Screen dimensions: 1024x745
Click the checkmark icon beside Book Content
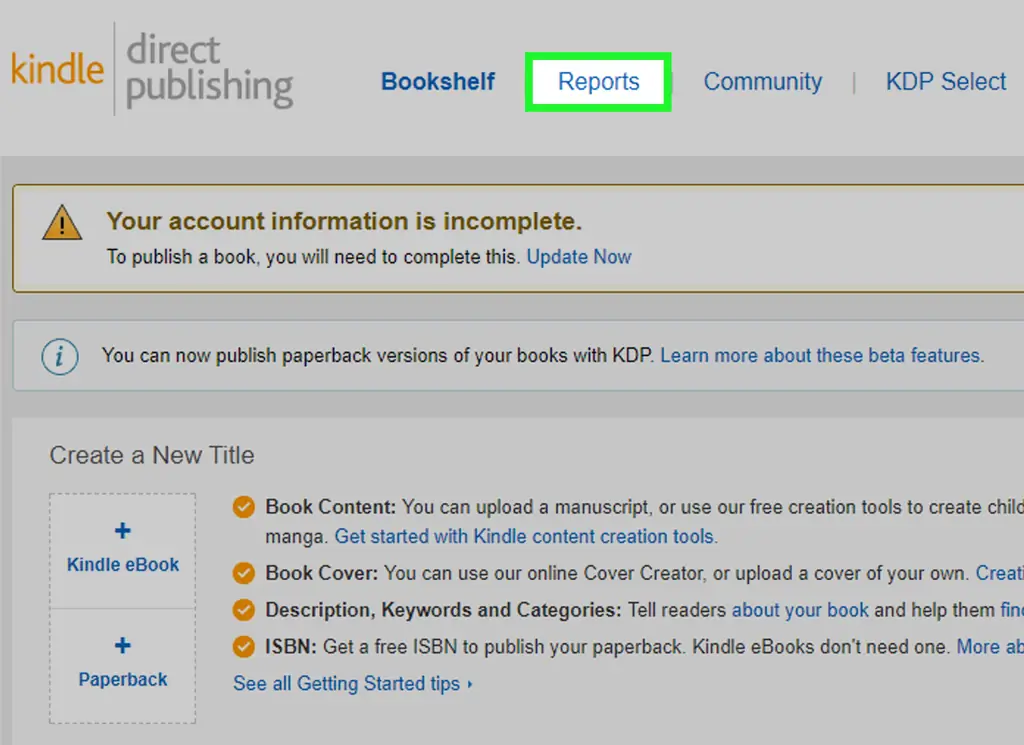coord(243,508)
